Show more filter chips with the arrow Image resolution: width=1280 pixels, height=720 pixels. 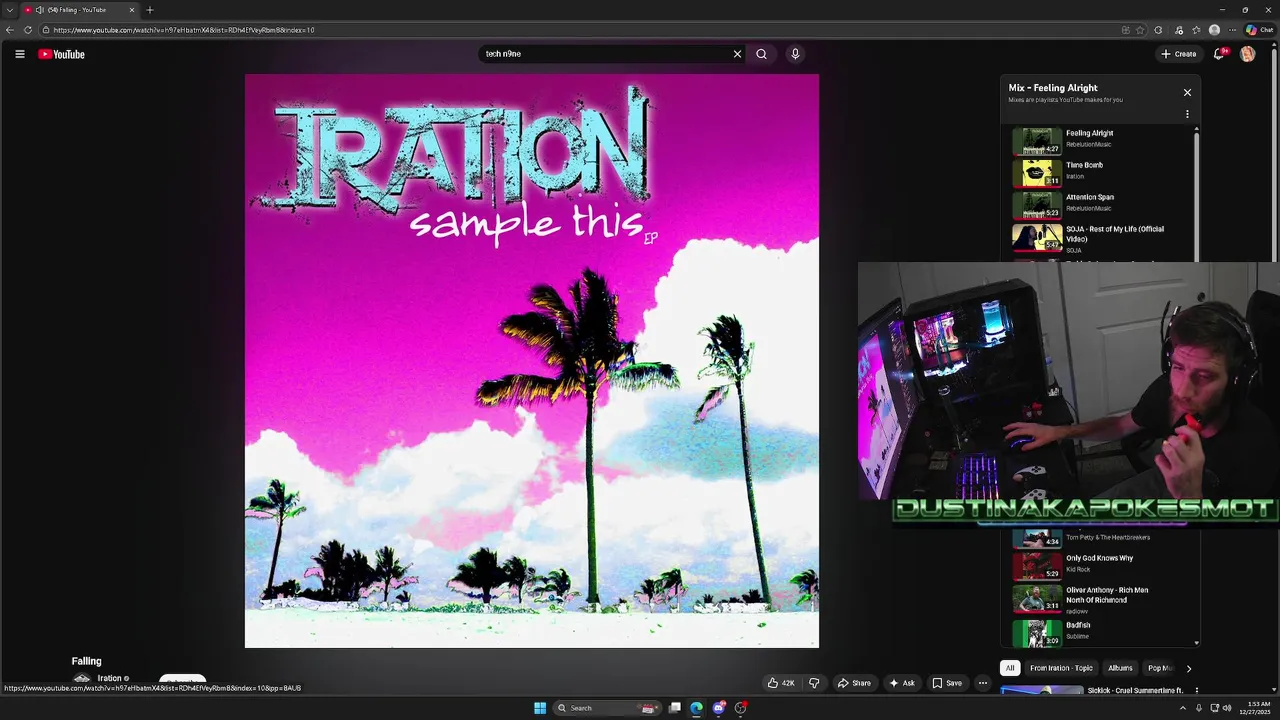click(x=1188, y=668)
